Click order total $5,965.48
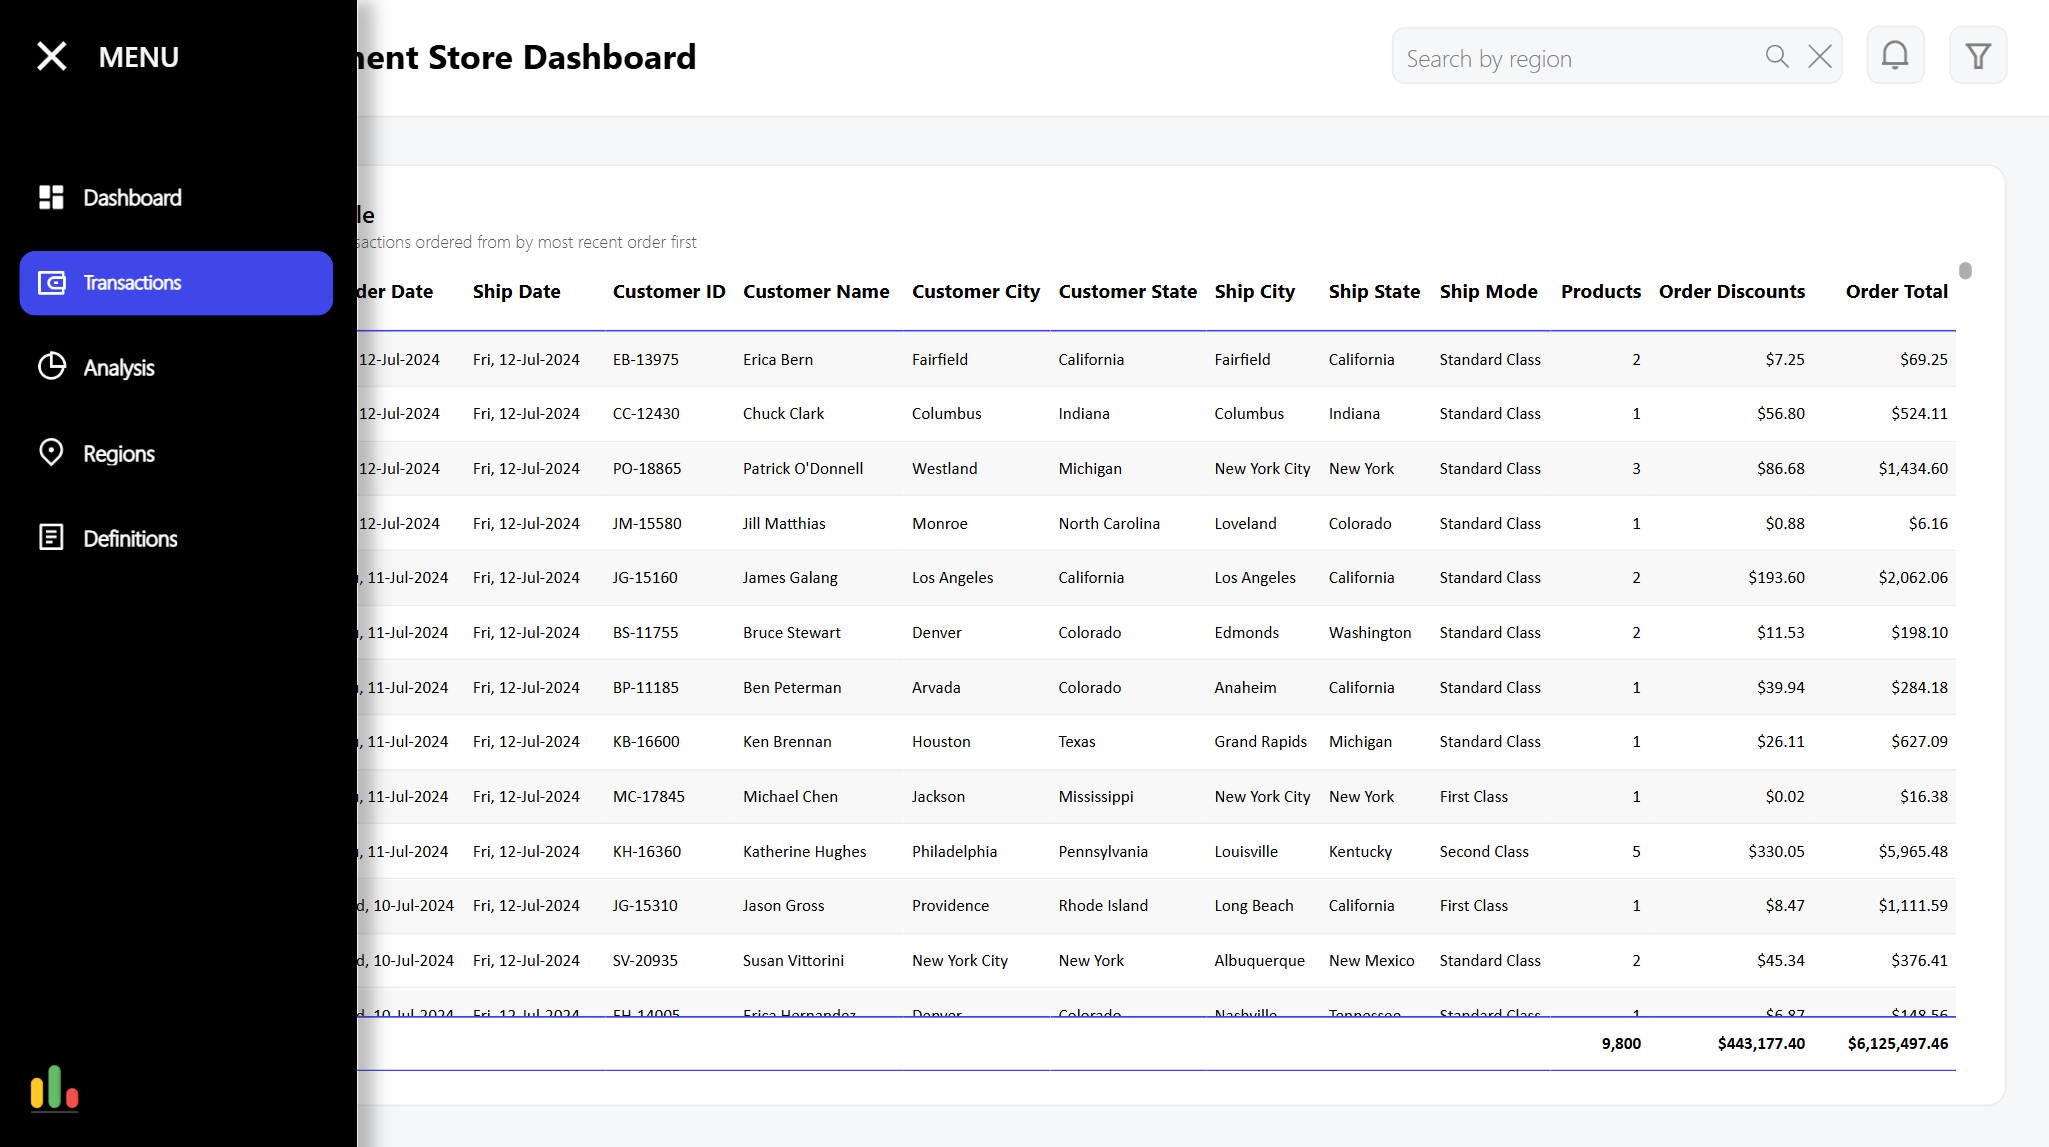 click(1913, 852)
